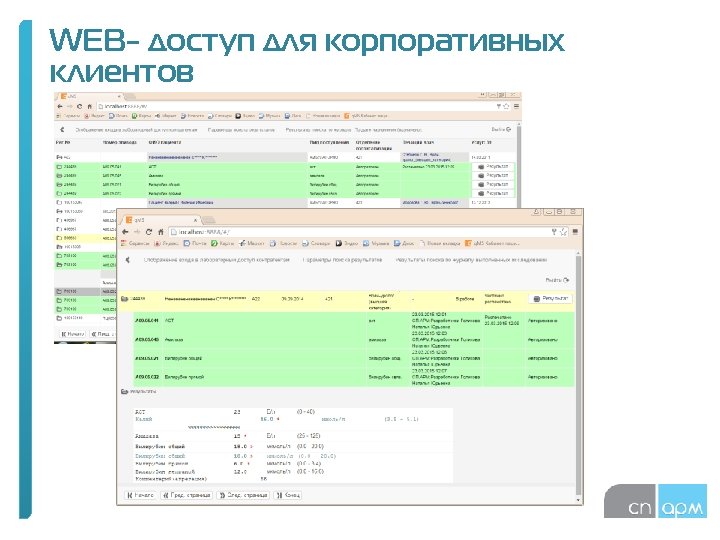The height and width of the screenshot is (540, 720).
Task: Click the Пред. страница pagination button
Action: click(x=187, y=495)
